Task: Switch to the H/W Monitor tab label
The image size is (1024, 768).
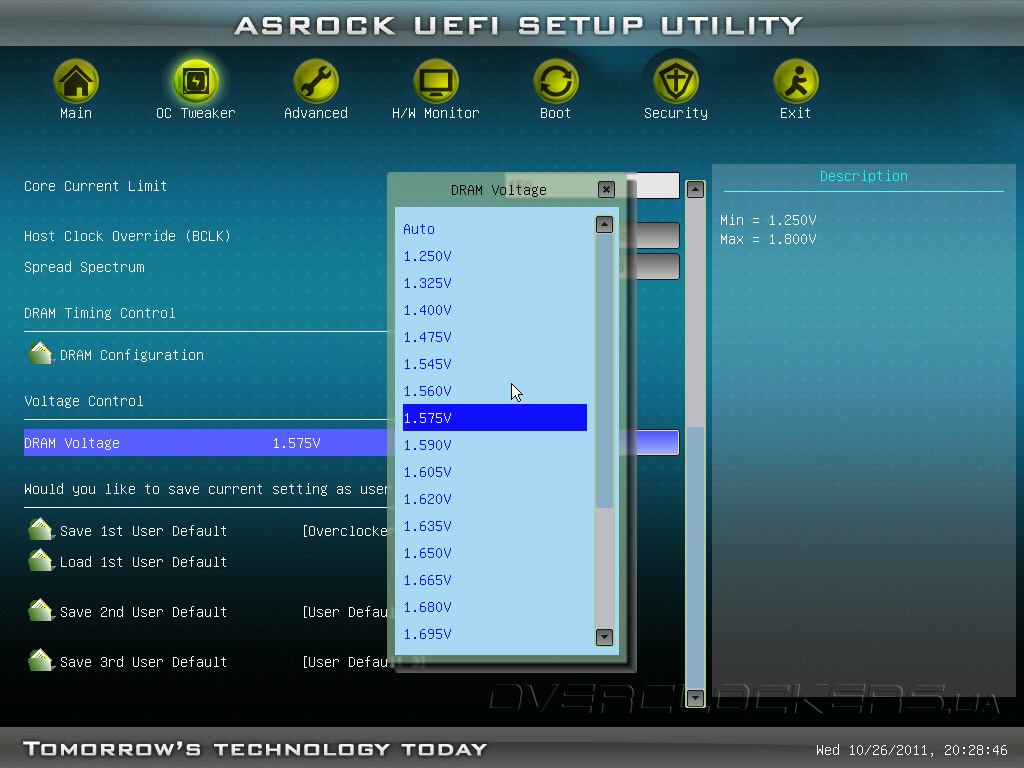Action: tap(436, 113)
